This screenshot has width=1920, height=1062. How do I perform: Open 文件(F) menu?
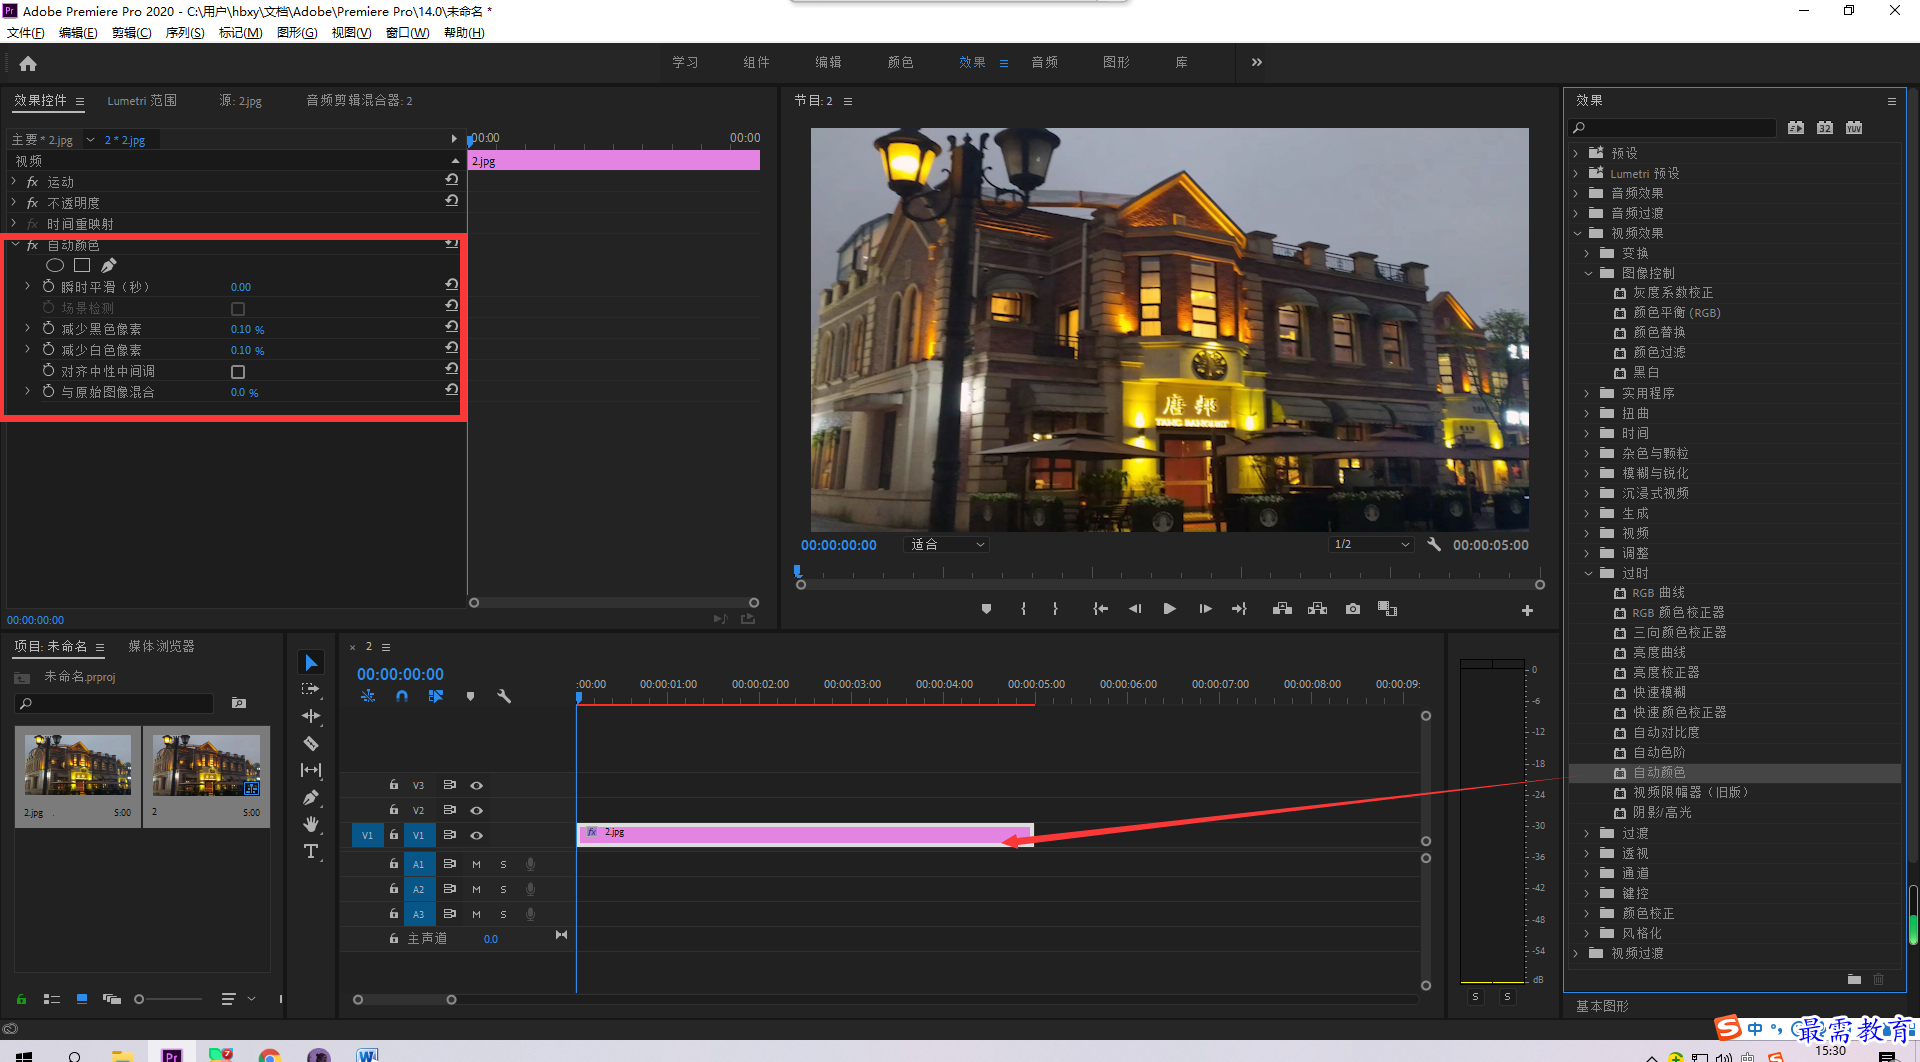coord(26,33)
